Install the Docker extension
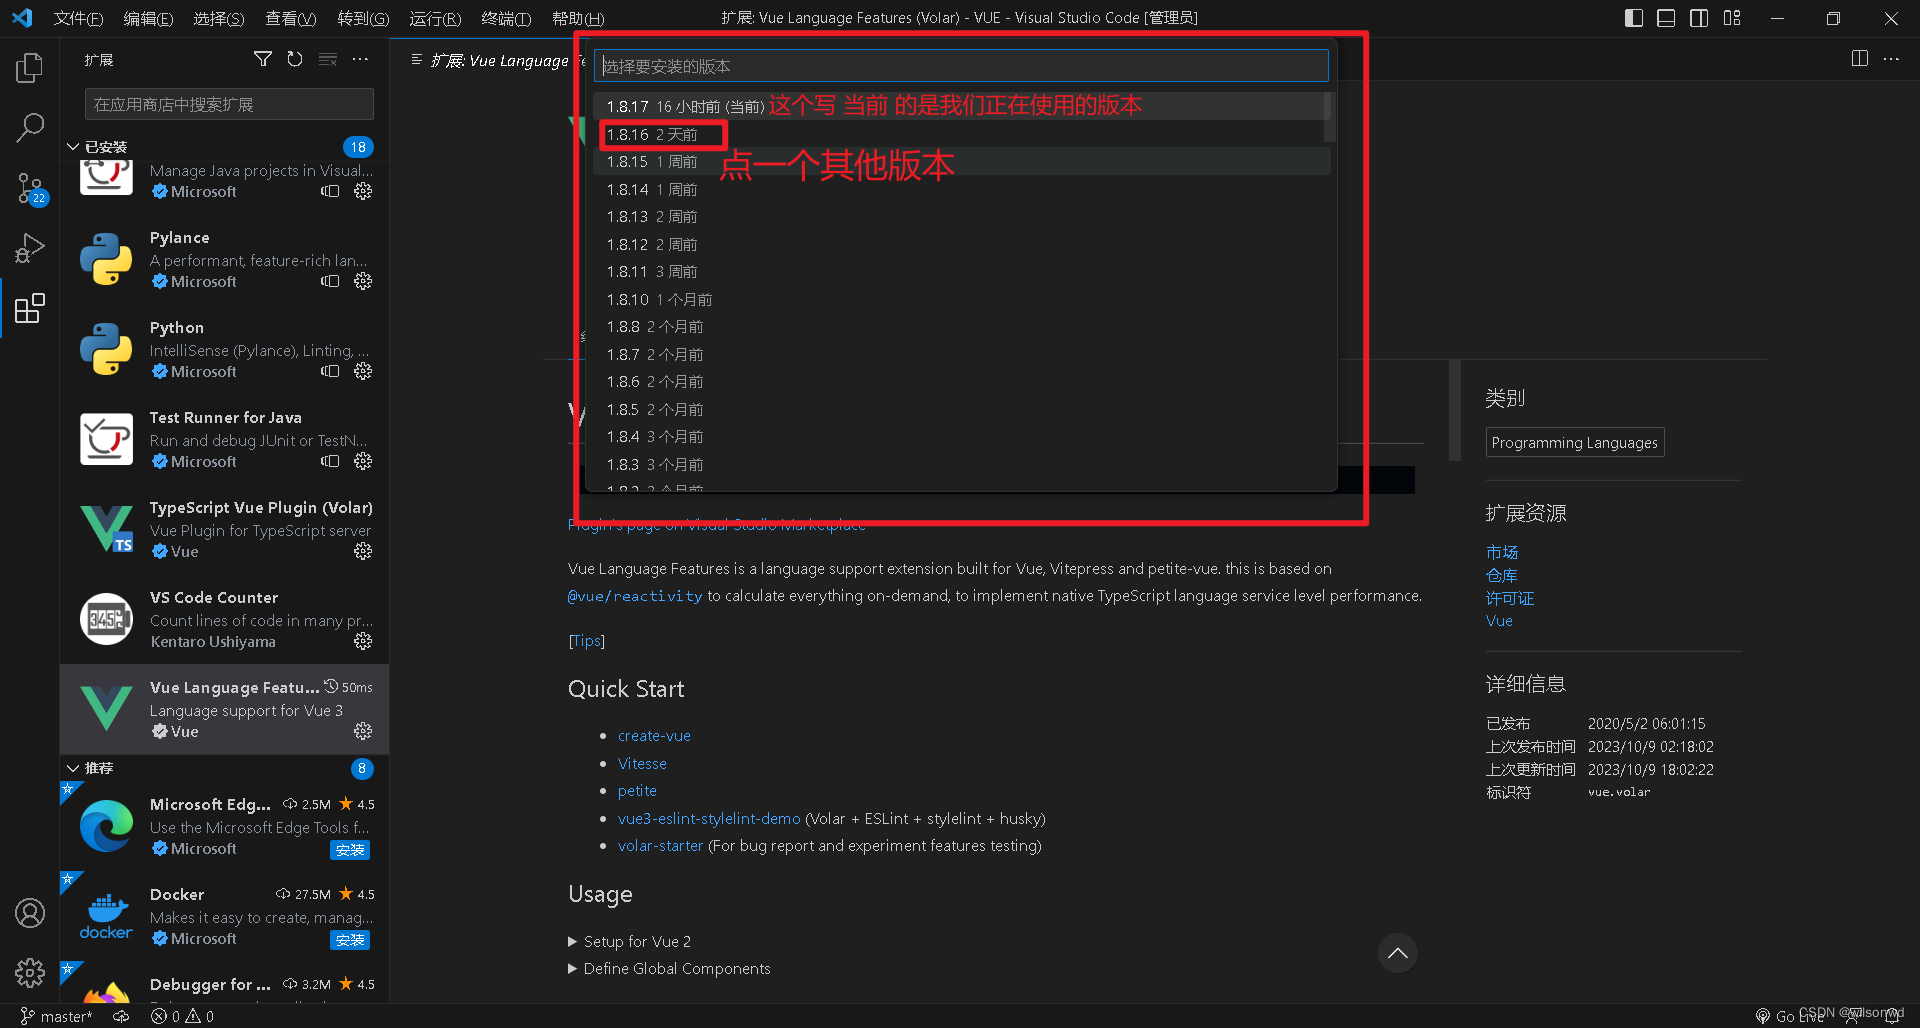 350,939
